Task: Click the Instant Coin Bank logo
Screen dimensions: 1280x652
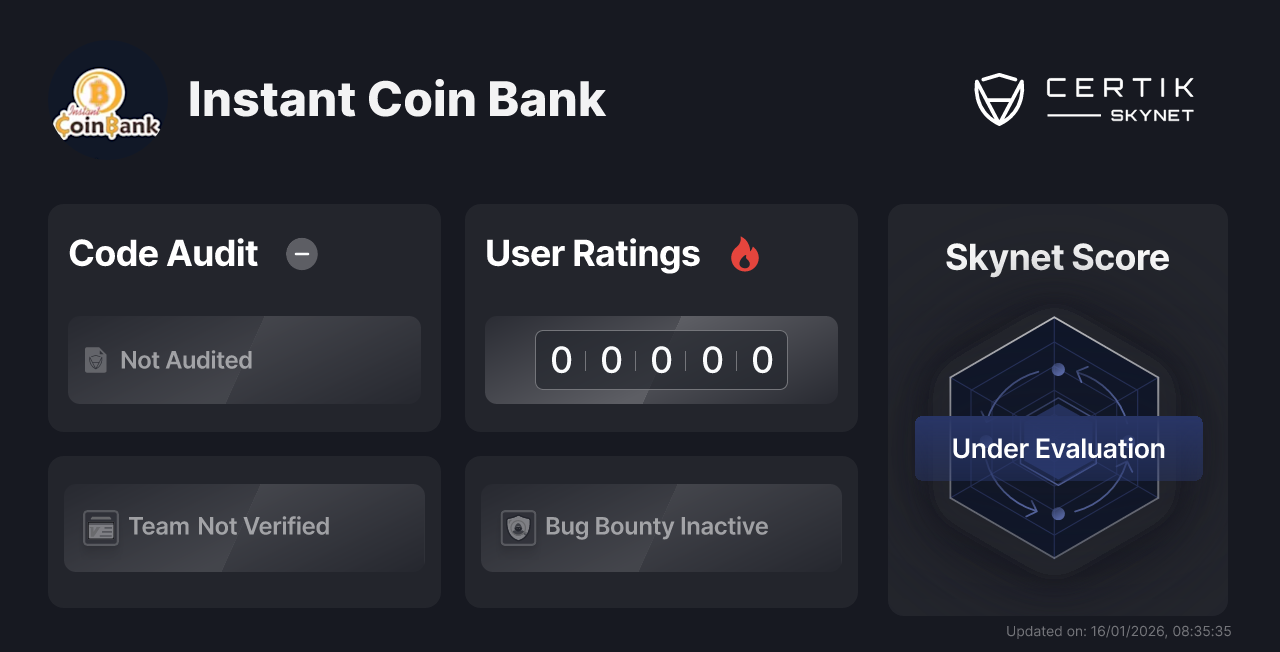Action: (107, 99)
